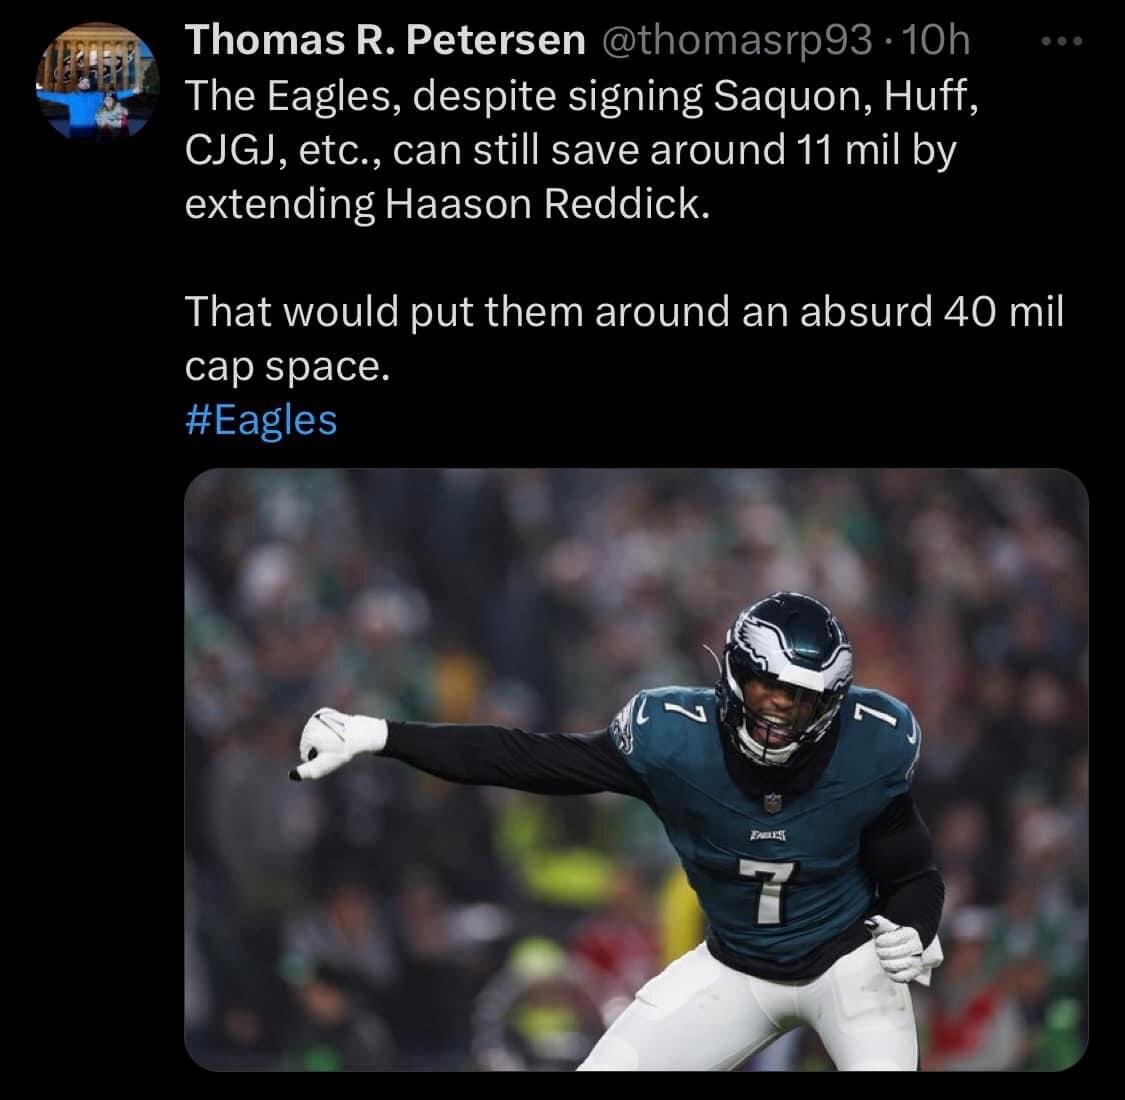Screen dimensions: 1125x1100
Task: Click the '40 mil cap space' paragraph
Action: [x=623, y=339]
